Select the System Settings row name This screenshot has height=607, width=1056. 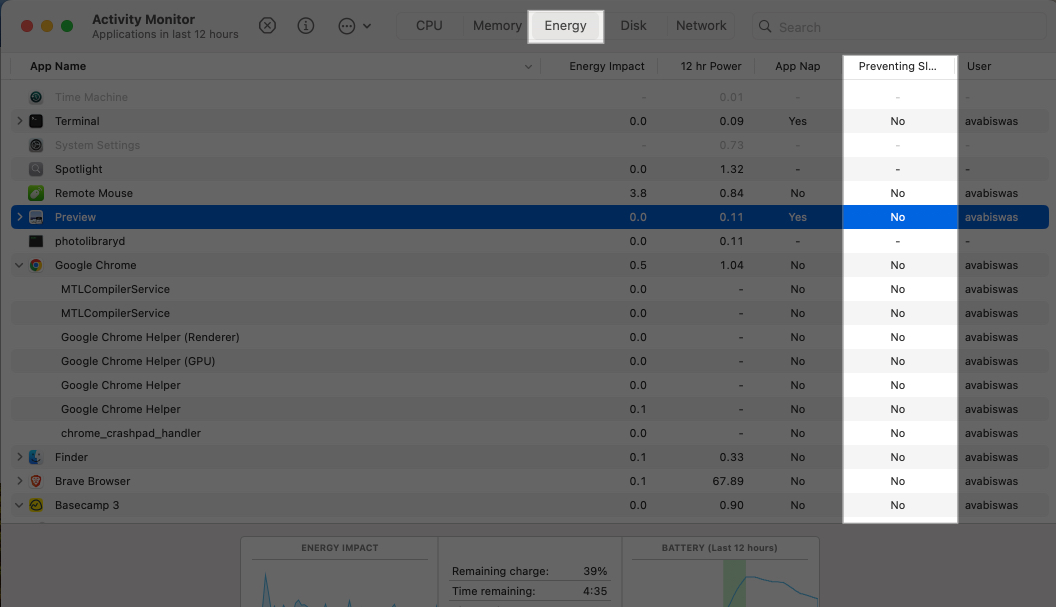click(97, 145)
